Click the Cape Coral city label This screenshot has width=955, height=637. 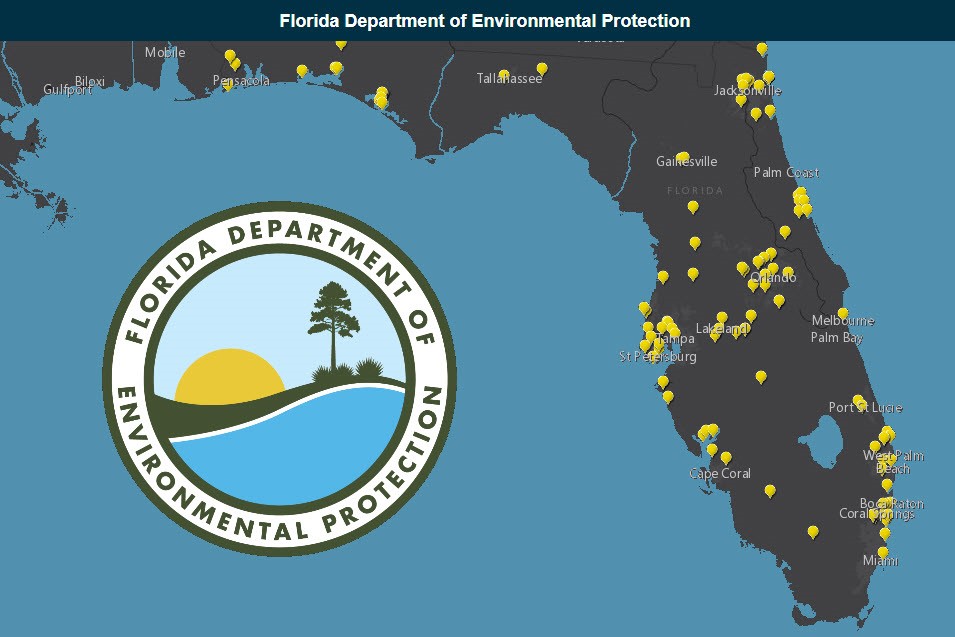720,473
